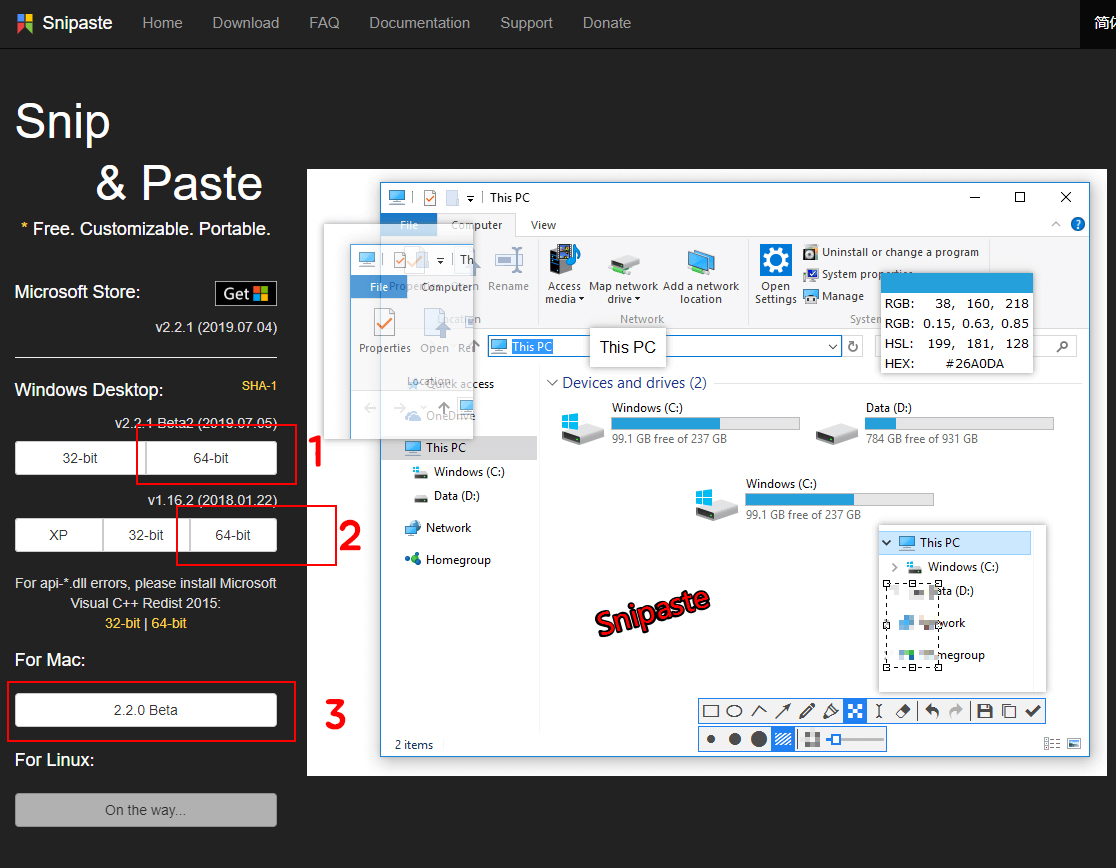Click Uninstall or change a program

[891, 252]
